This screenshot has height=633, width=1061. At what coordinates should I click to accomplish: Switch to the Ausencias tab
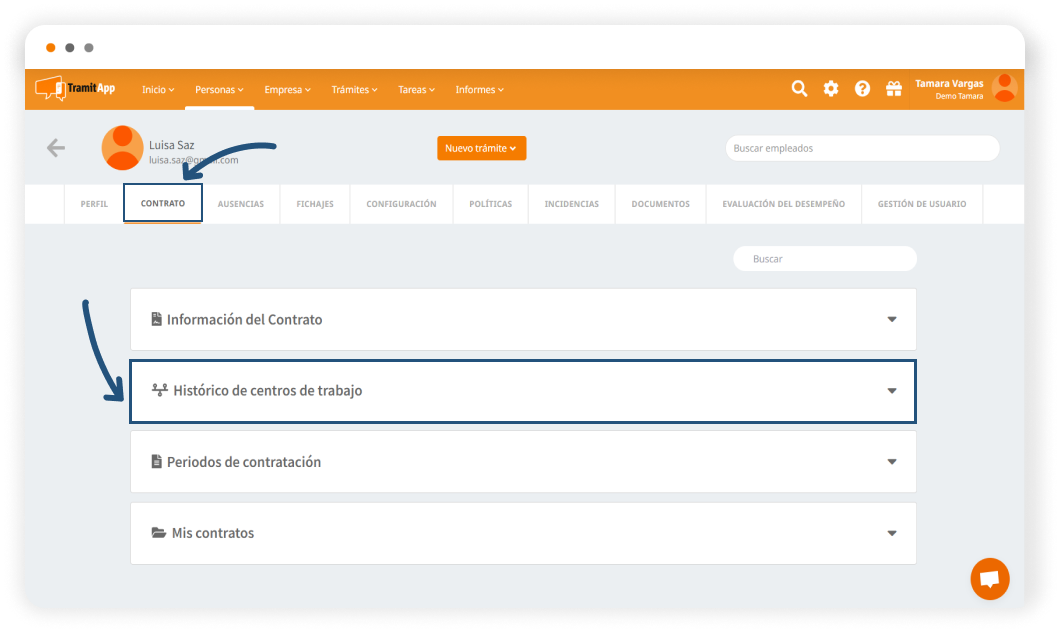(x=241, y=204)
